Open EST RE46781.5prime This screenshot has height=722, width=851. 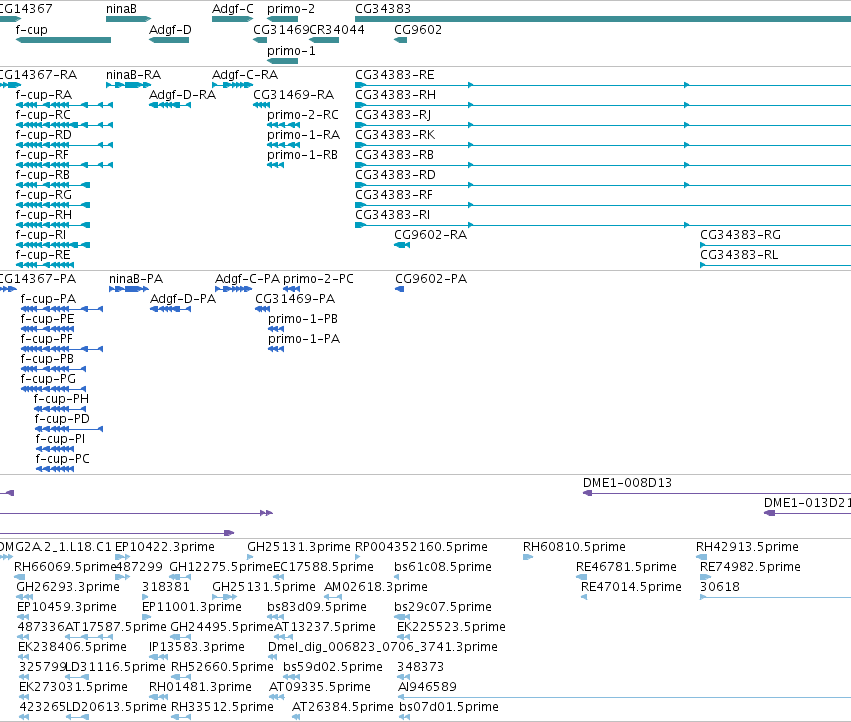581,577
